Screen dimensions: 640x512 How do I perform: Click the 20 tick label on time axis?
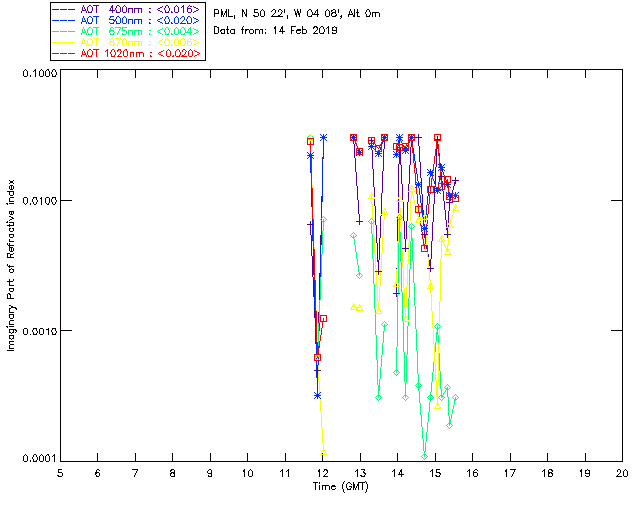(x=622, y=472)
